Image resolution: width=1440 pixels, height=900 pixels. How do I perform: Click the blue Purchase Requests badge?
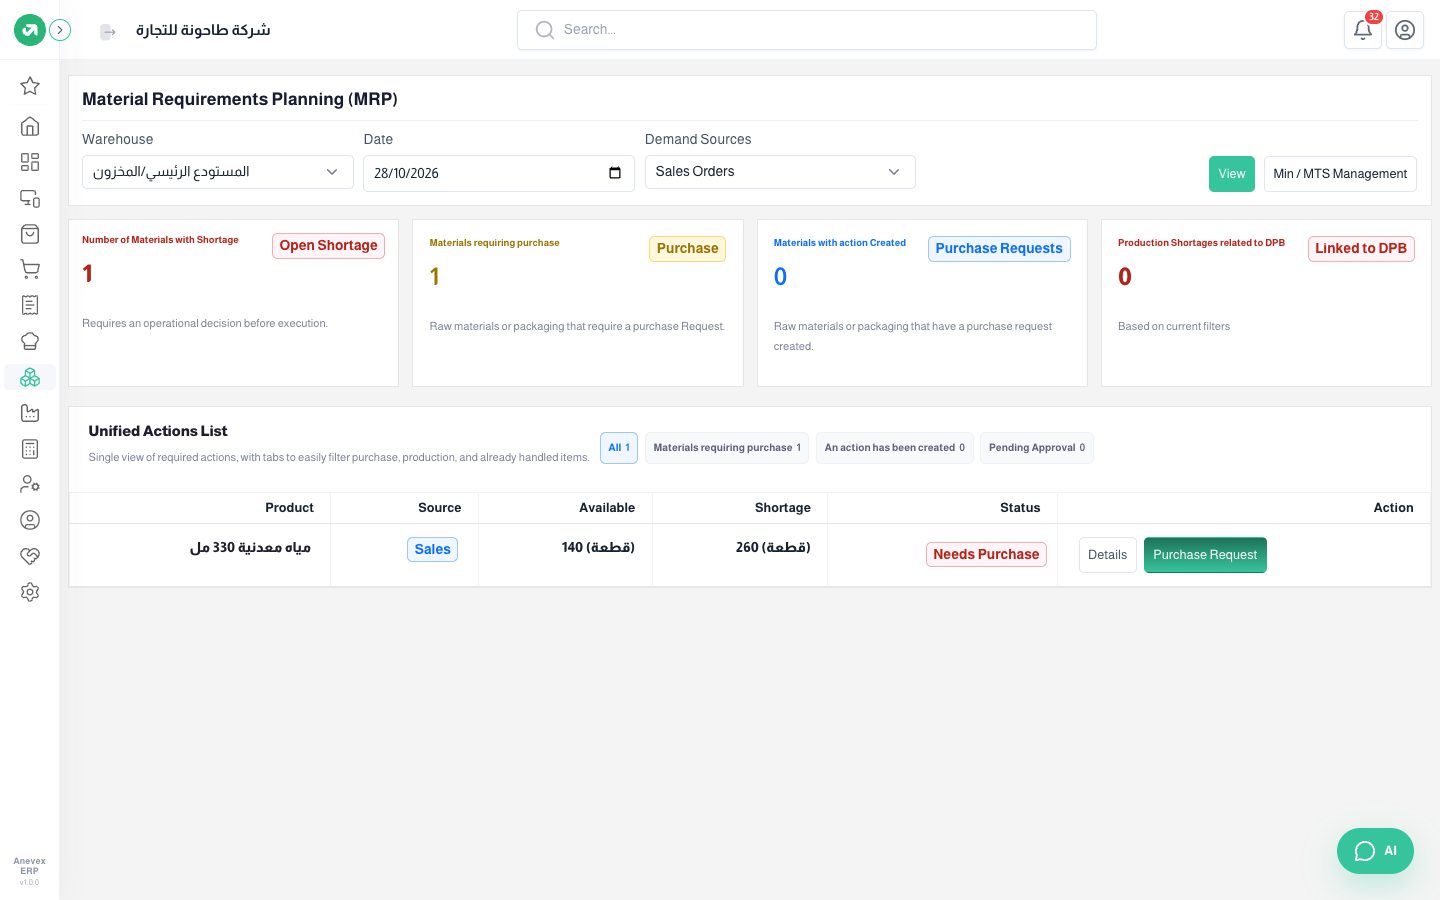pyautogui.click(x=999, y=249)
